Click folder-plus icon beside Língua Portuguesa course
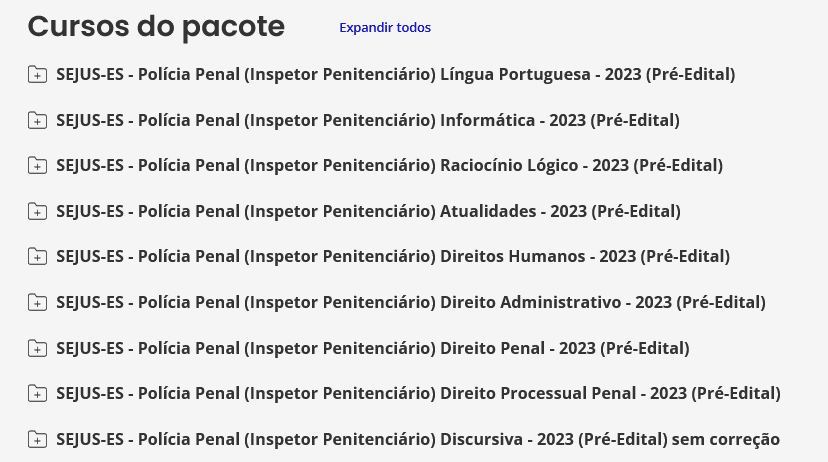This screenshot has width=828, height=462. click(37, 74)
